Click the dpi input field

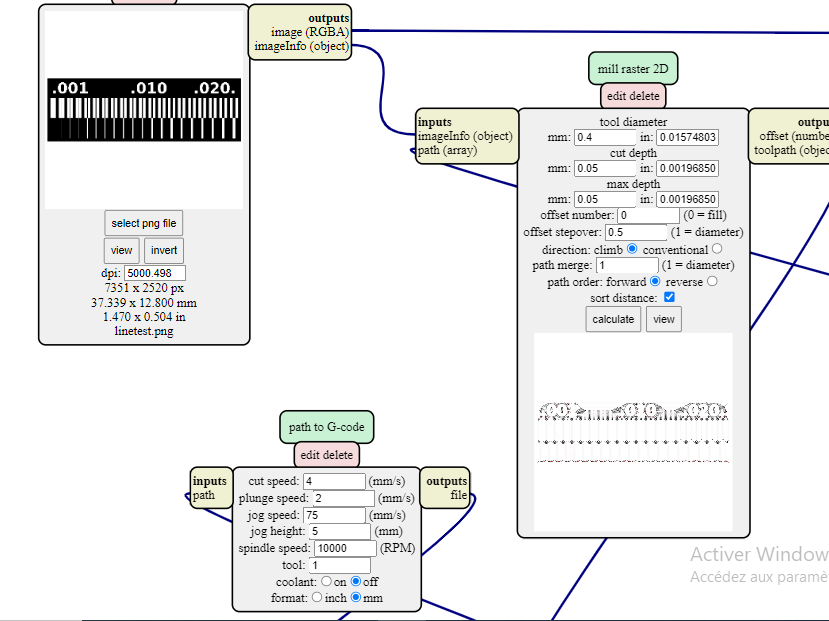click(x=155, y=273)
